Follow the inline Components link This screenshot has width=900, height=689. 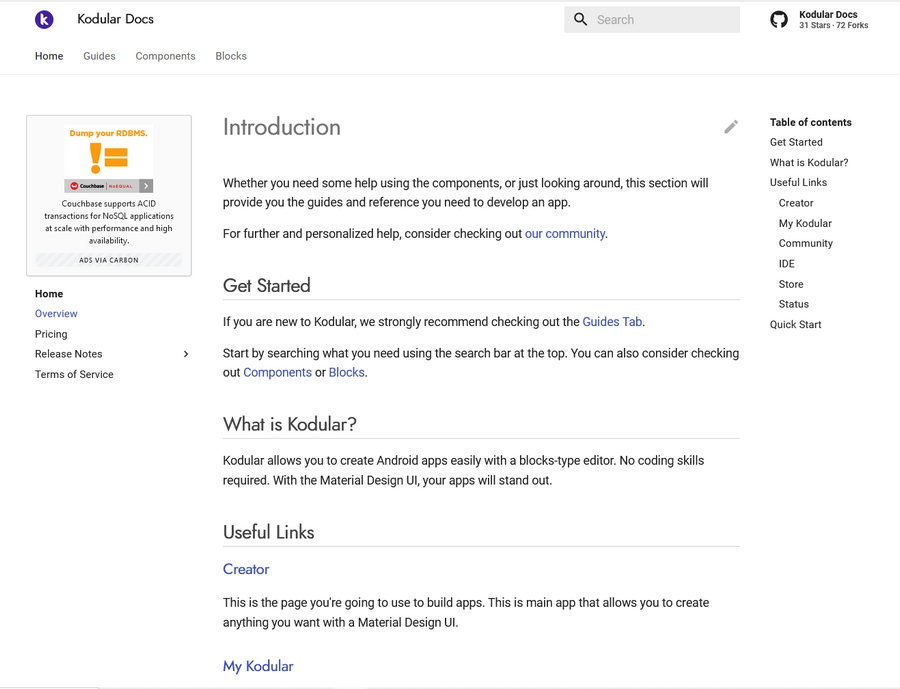pyautogui.click(x=277, y=373)
